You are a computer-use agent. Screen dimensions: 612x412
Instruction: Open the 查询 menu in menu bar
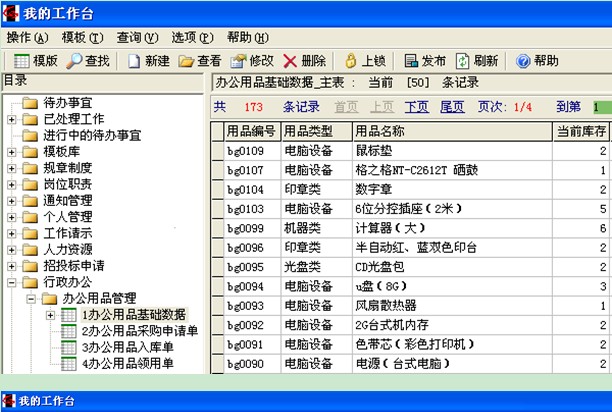tap(137, 37)
